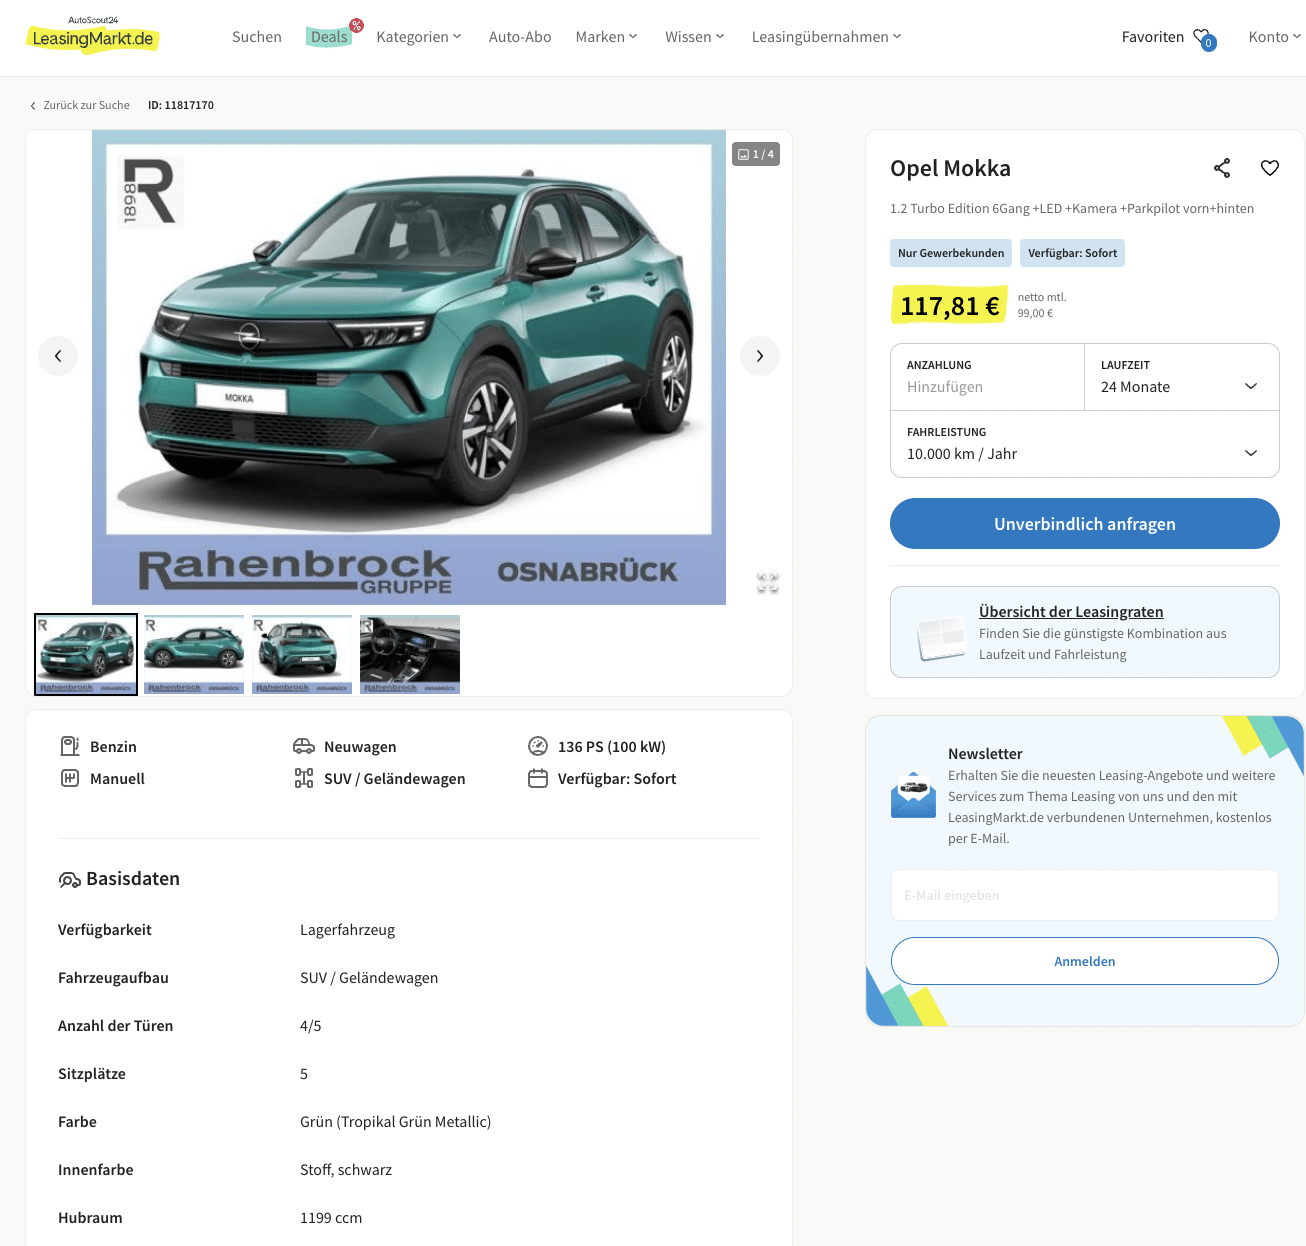
Task: Go to Suchen in the navigation
Action: click(257, 37)
